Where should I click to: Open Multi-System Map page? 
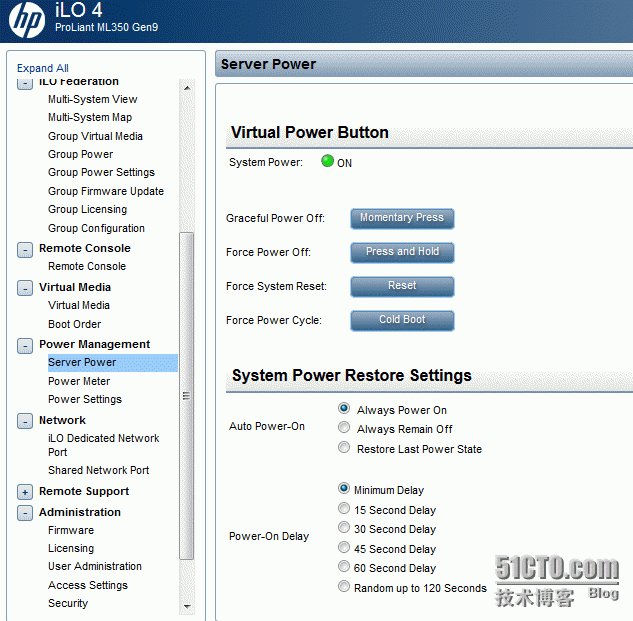tap(90, 117)
